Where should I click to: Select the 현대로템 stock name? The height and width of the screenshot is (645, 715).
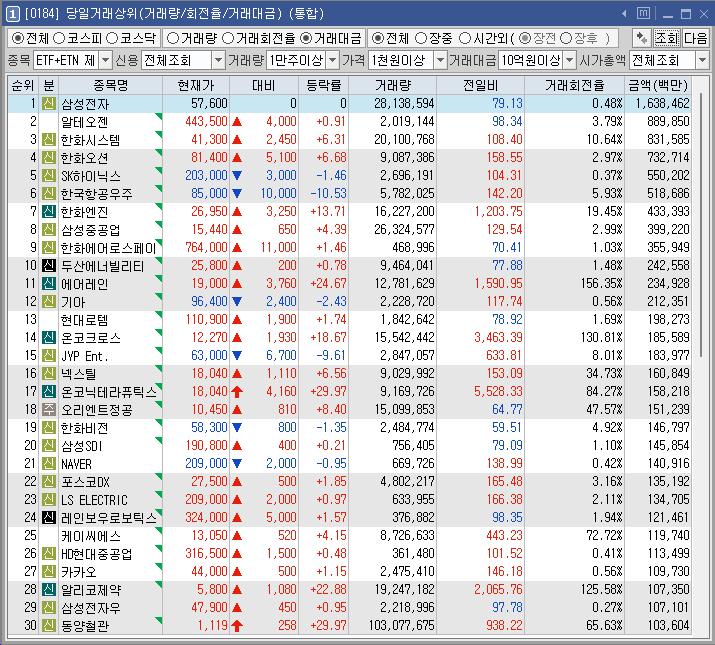pyautogui.click(x=85, y=320)
